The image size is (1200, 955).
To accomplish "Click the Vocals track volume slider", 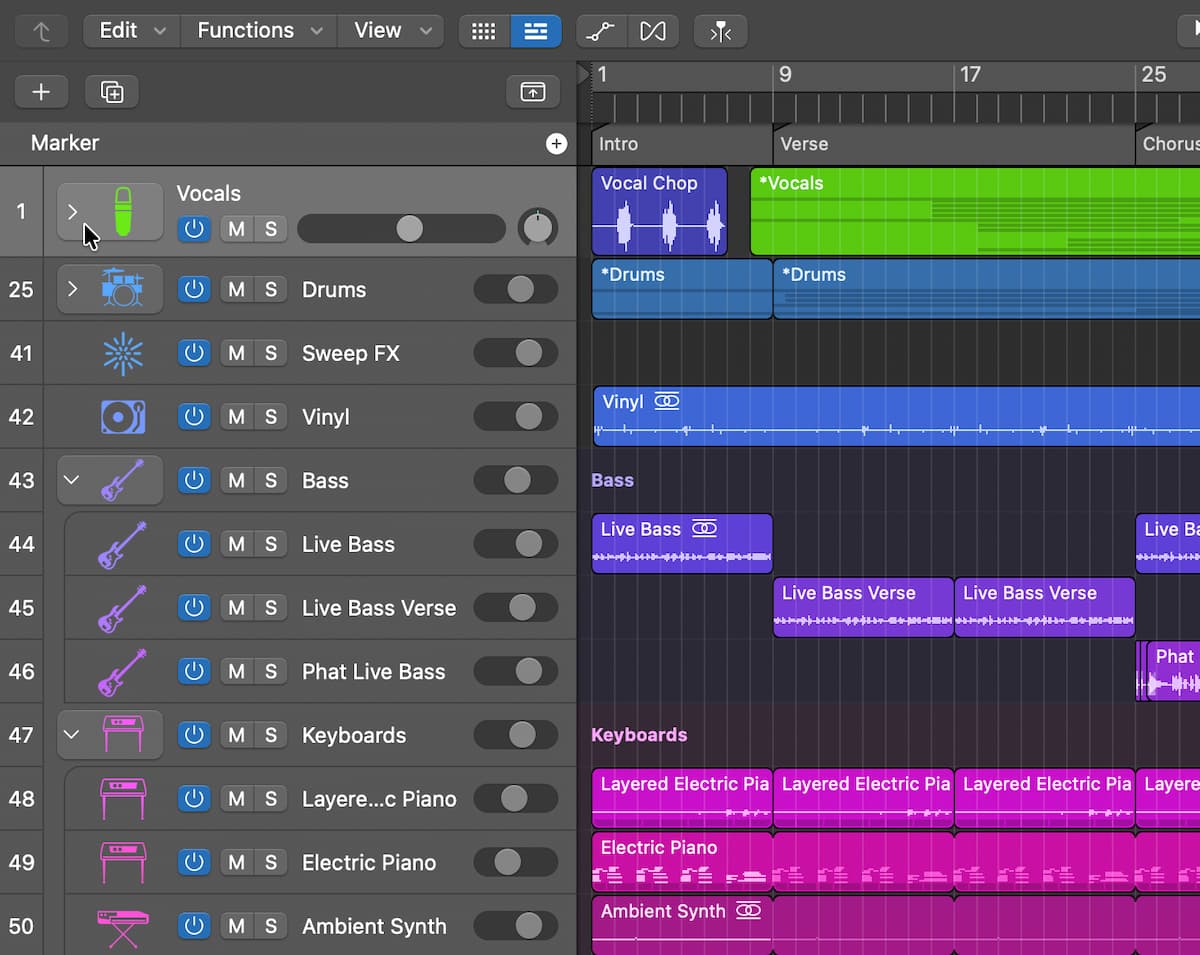I will [402, 229].
